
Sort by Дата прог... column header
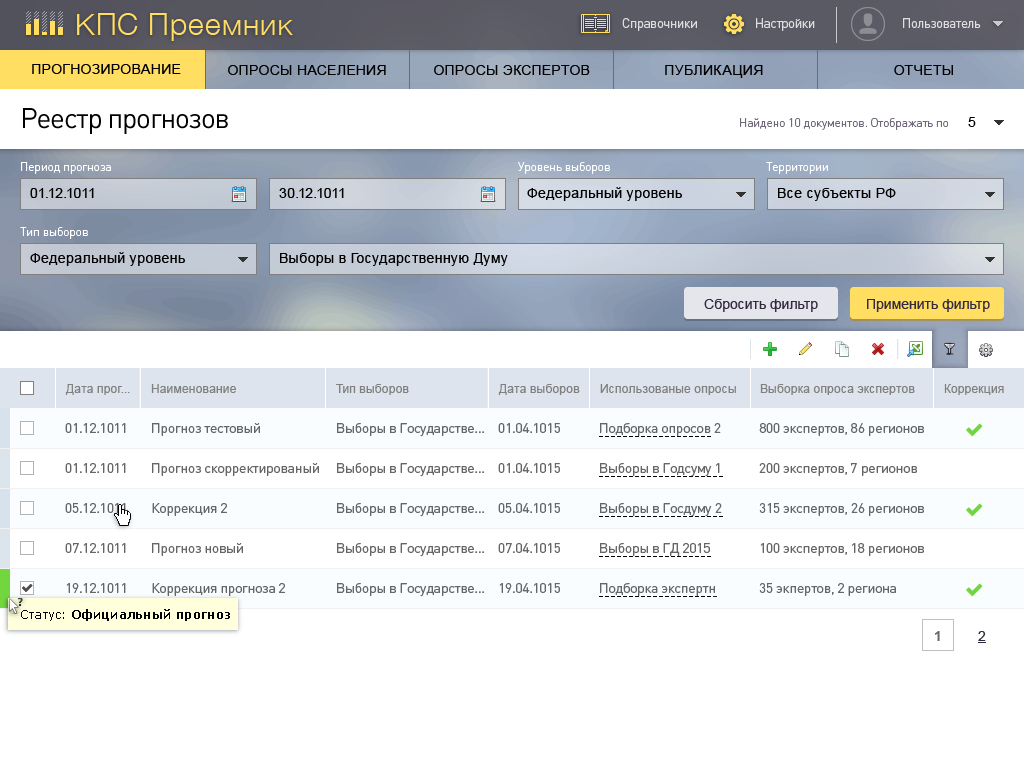pos(98,389)
